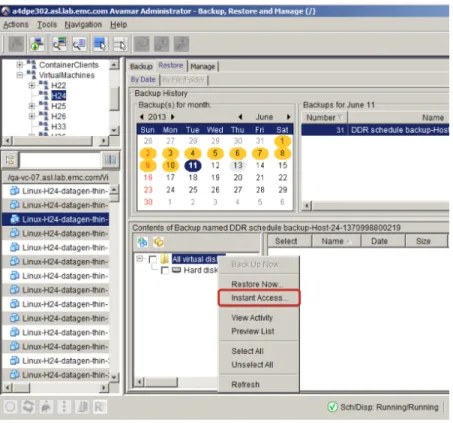Switch to the Manage tab
Viewport: 453px width, 423px height.
203,66
